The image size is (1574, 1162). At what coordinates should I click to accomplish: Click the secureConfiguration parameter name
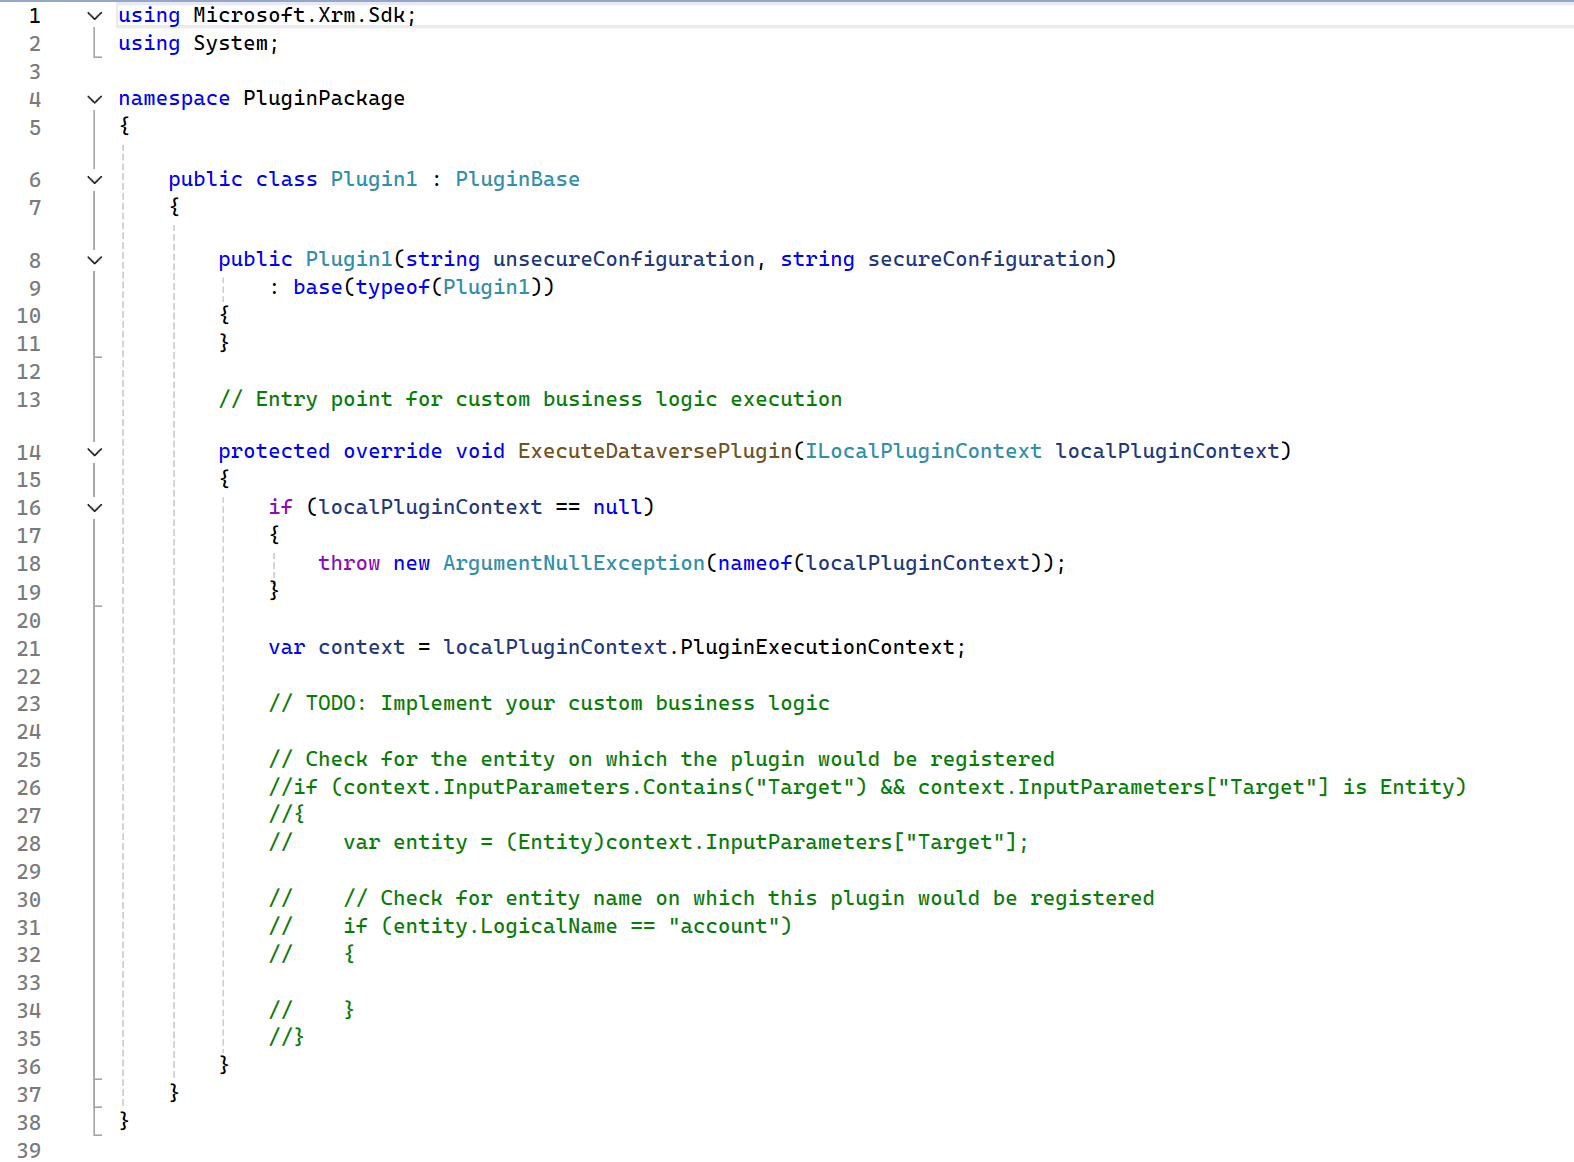(x=985, y=259)
